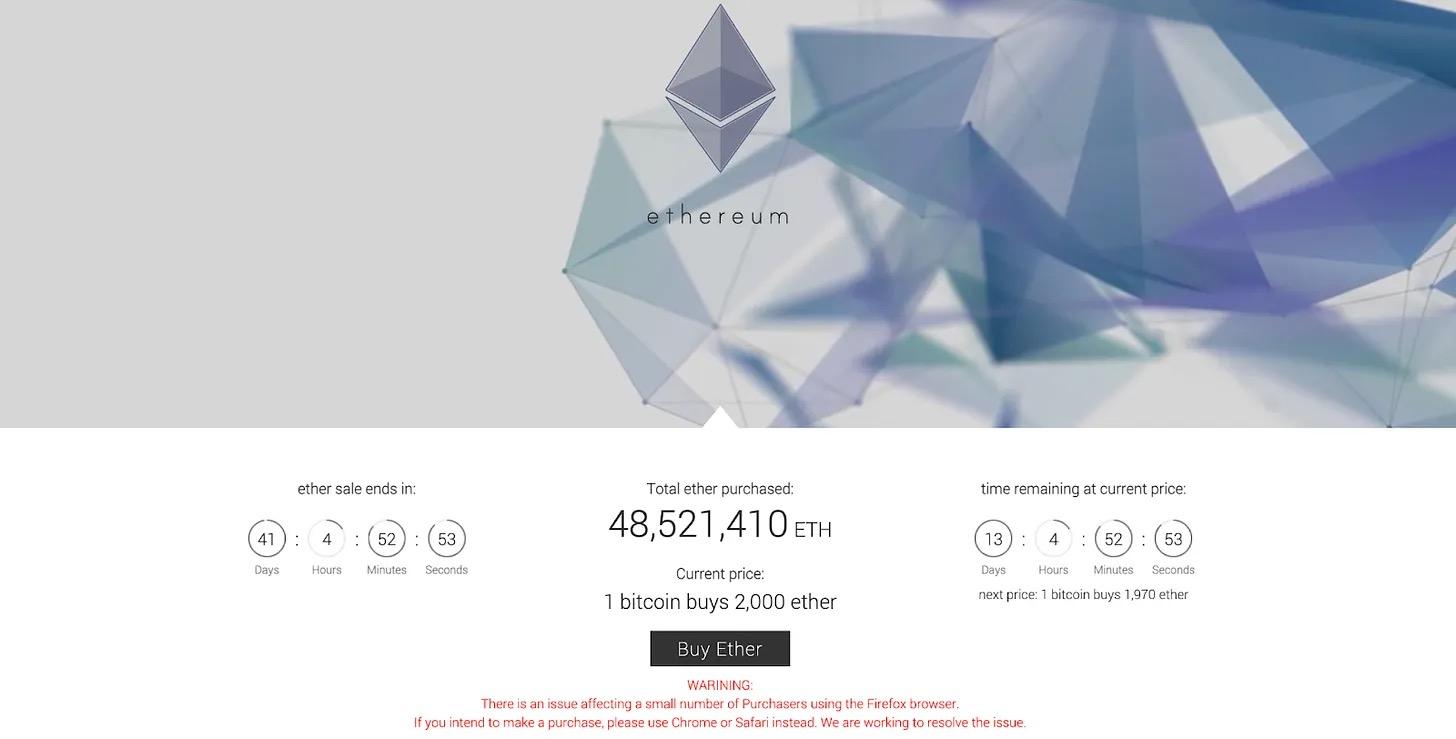This screenshot has width=1456, height=739.
Task: Click the 13 Days circle in price countdown
Action: coord(993,539)
